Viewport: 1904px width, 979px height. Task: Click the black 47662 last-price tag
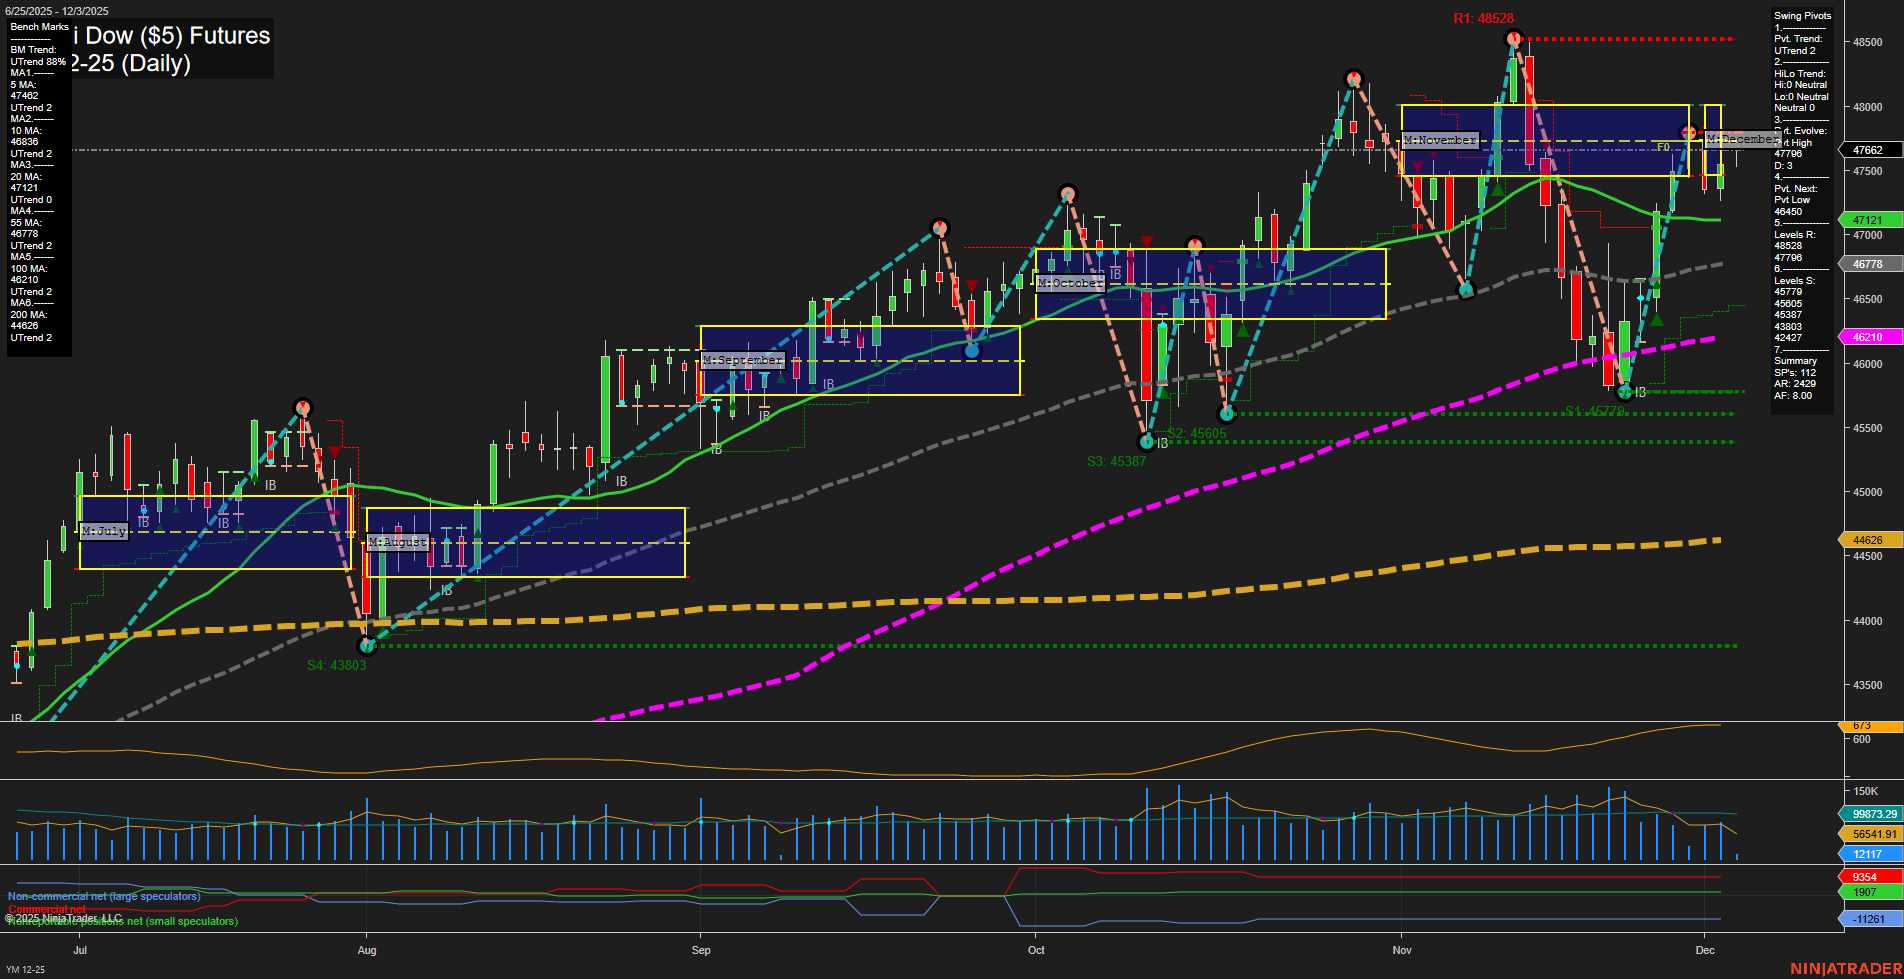1868,150
